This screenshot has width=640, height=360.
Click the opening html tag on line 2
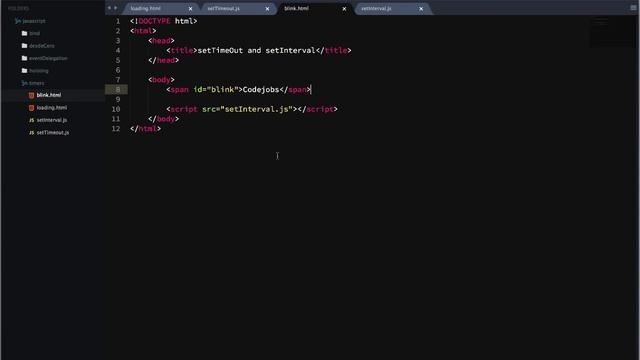[143, 31]
